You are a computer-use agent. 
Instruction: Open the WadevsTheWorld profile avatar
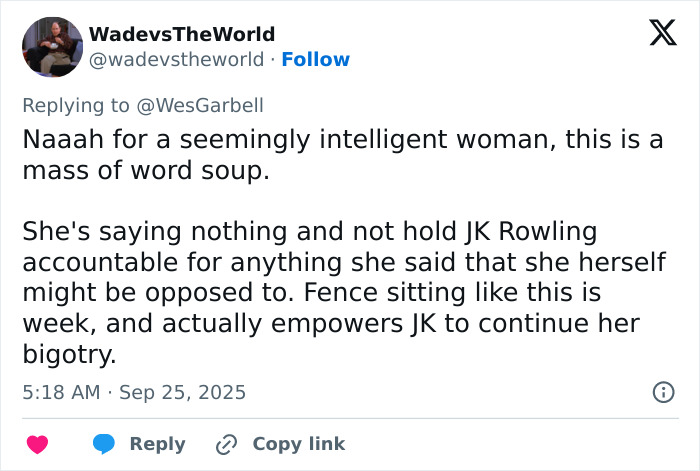pyautogui.click(x=52, y=47)
